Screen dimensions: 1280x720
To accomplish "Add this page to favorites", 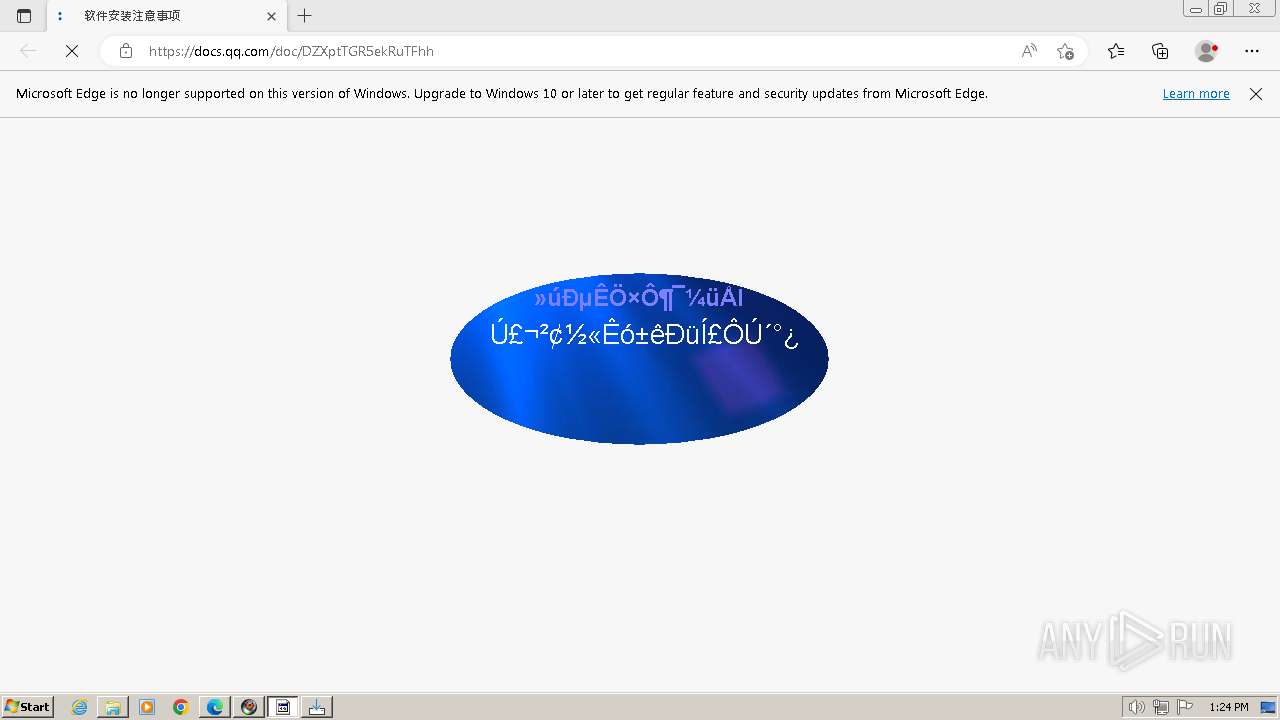I will (1065, 51).
